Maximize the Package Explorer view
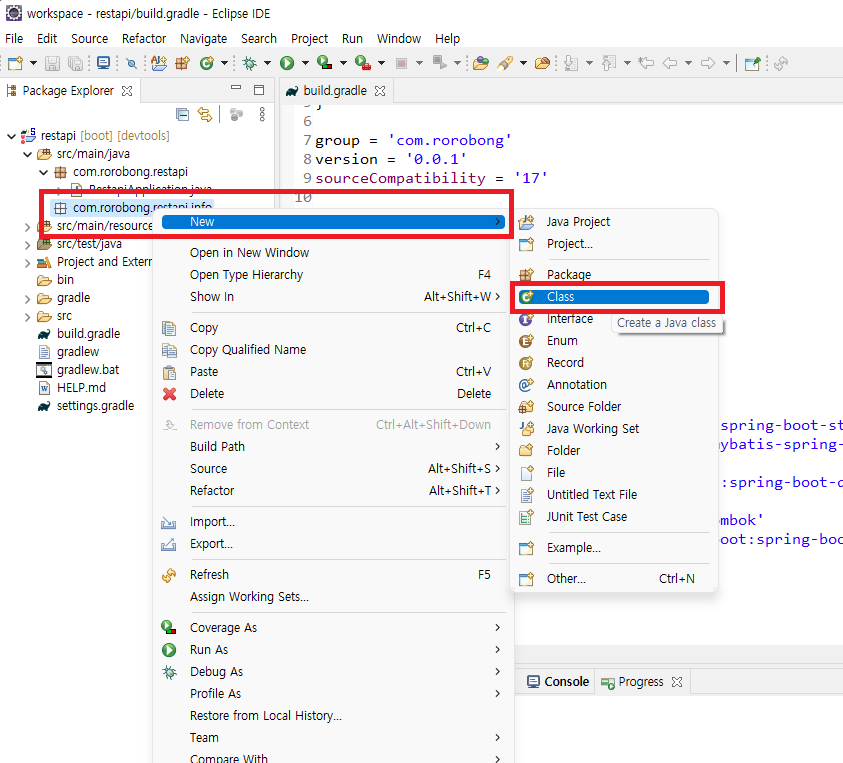Image resolution: width=843 pixels, height=763 pixels. pos(259,90)
